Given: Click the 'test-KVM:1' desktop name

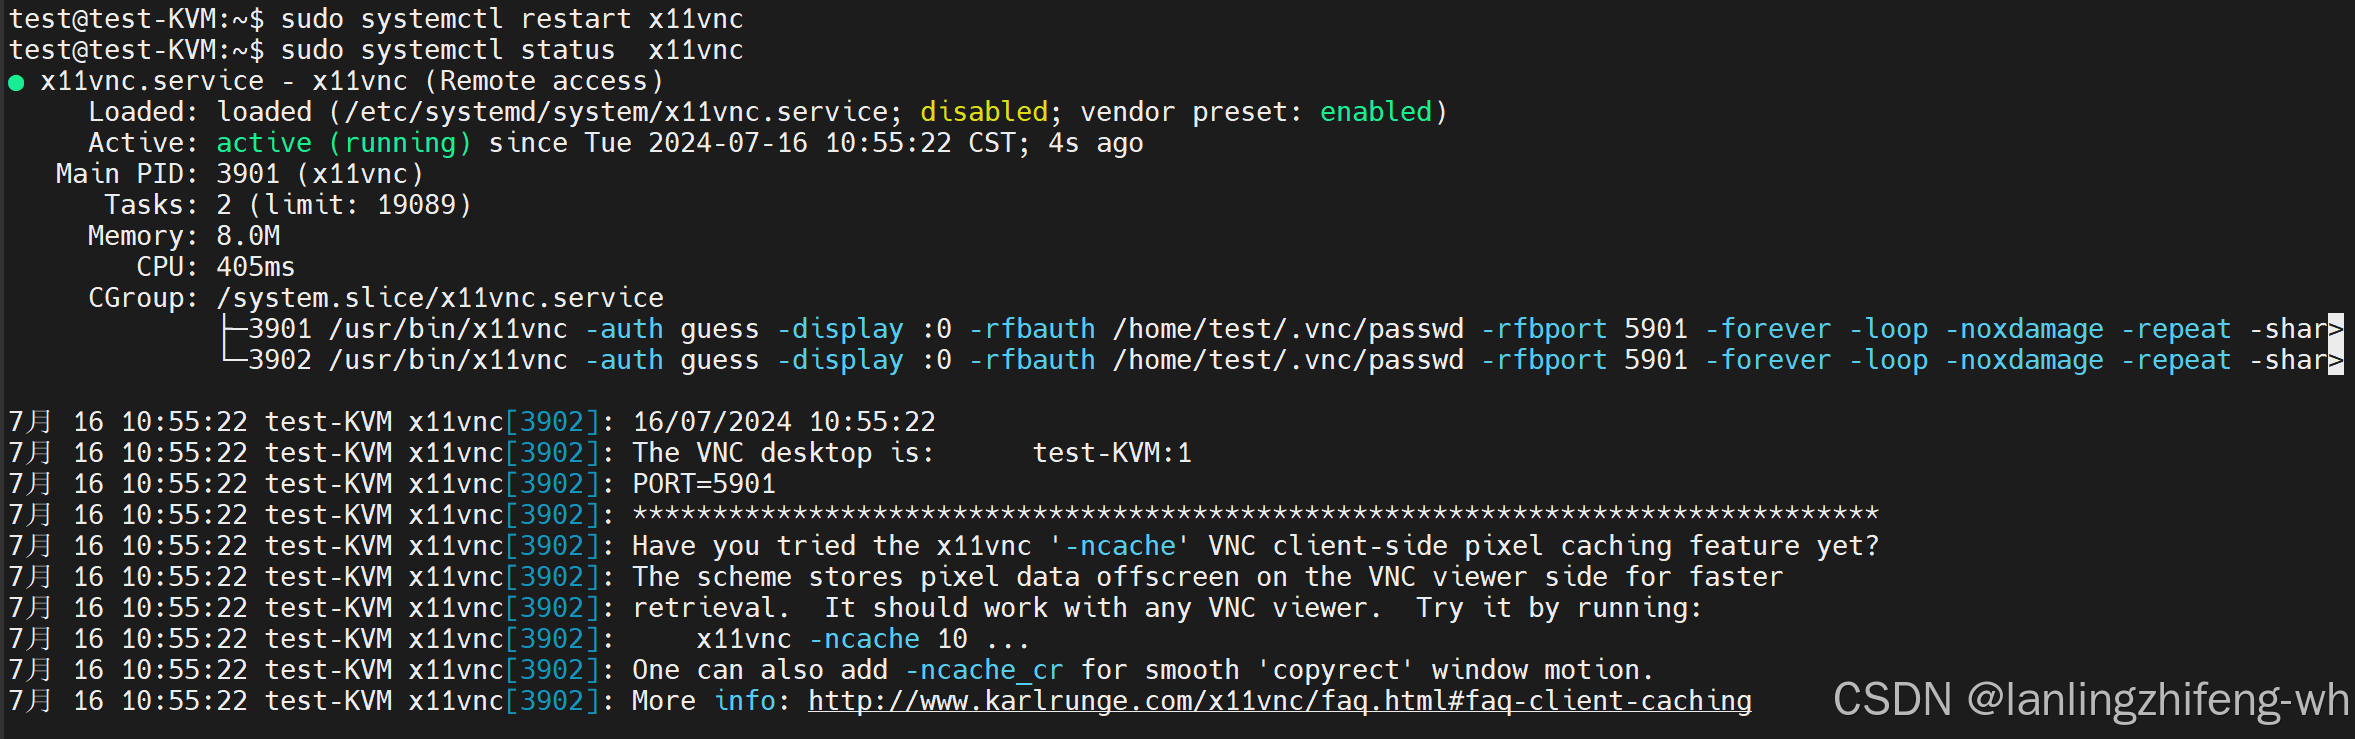Looking at the screenshot, I should tap(1112, 453).
